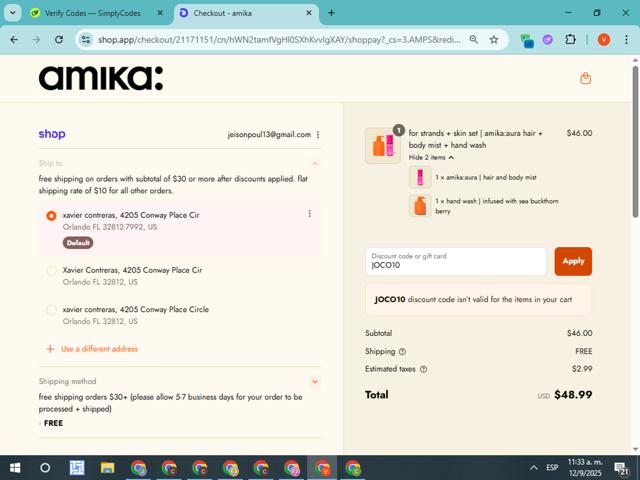The width and height of the screenshot is (640, 480).
Task: Open Chrome extensions puzzle icon
Action: [570, 40]
